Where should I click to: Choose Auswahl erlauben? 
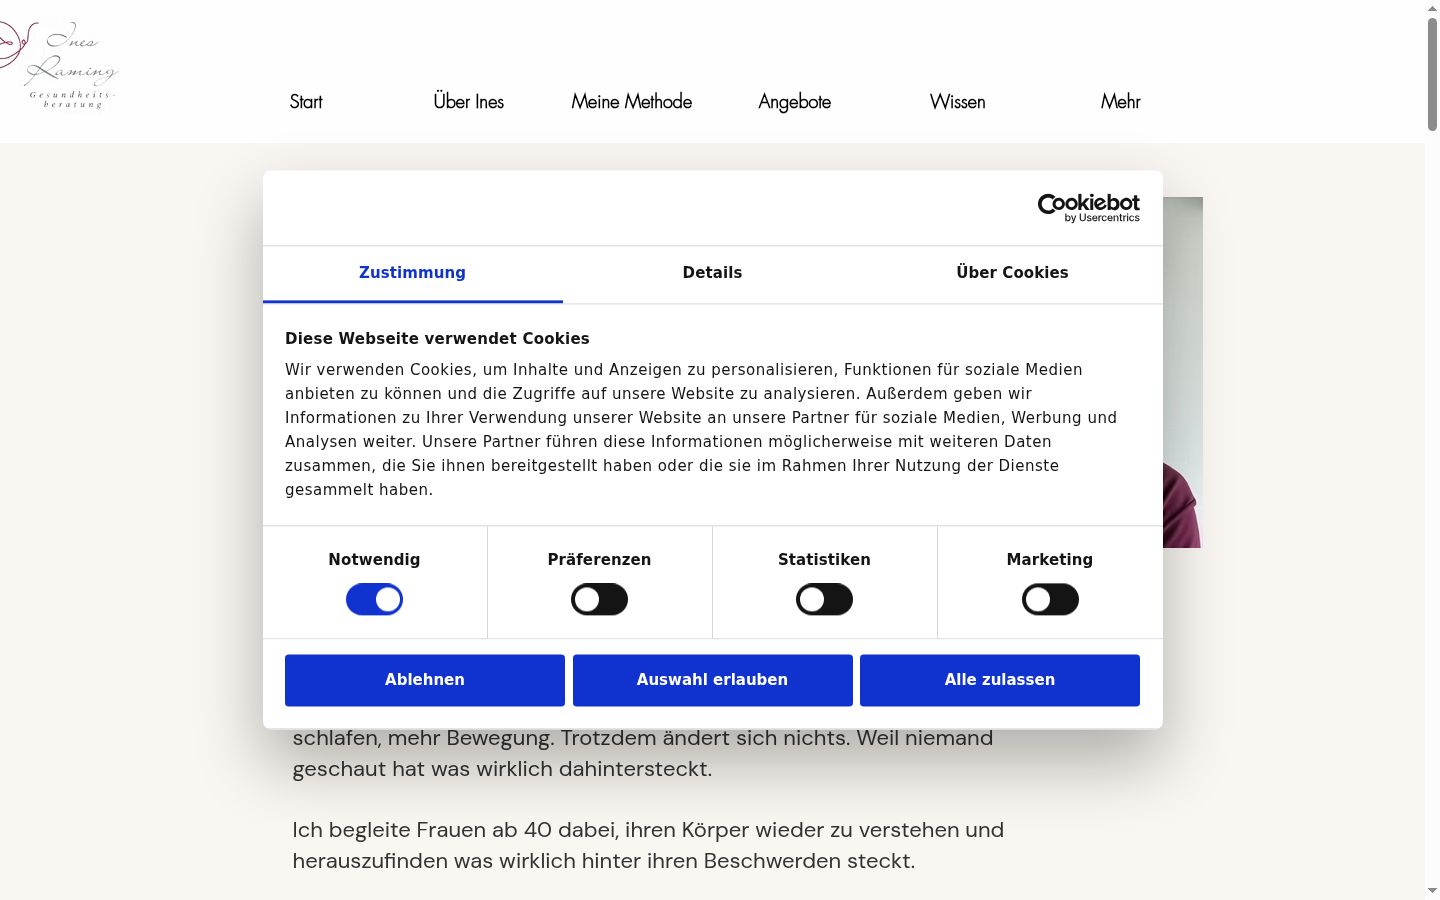pos(712,680)
